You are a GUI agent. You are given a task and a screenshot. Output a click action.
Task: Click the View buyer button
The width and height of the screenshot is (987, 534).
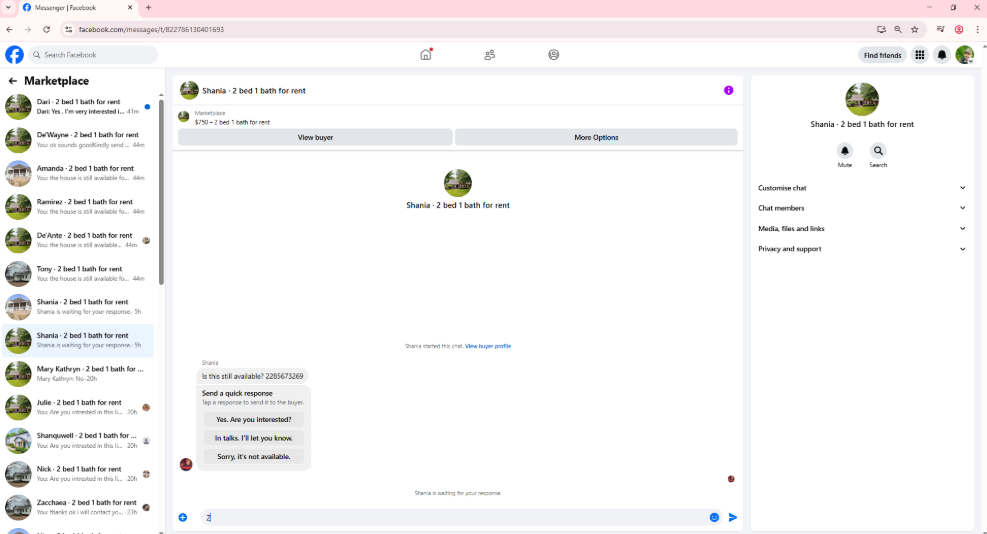click(315, 137)
